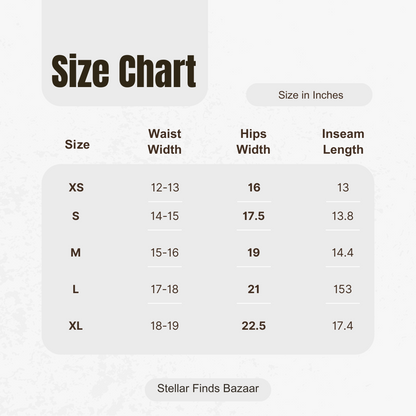The image size is (416, 416).
Task: Click the 21 hips value
Action: pos(254,289)
